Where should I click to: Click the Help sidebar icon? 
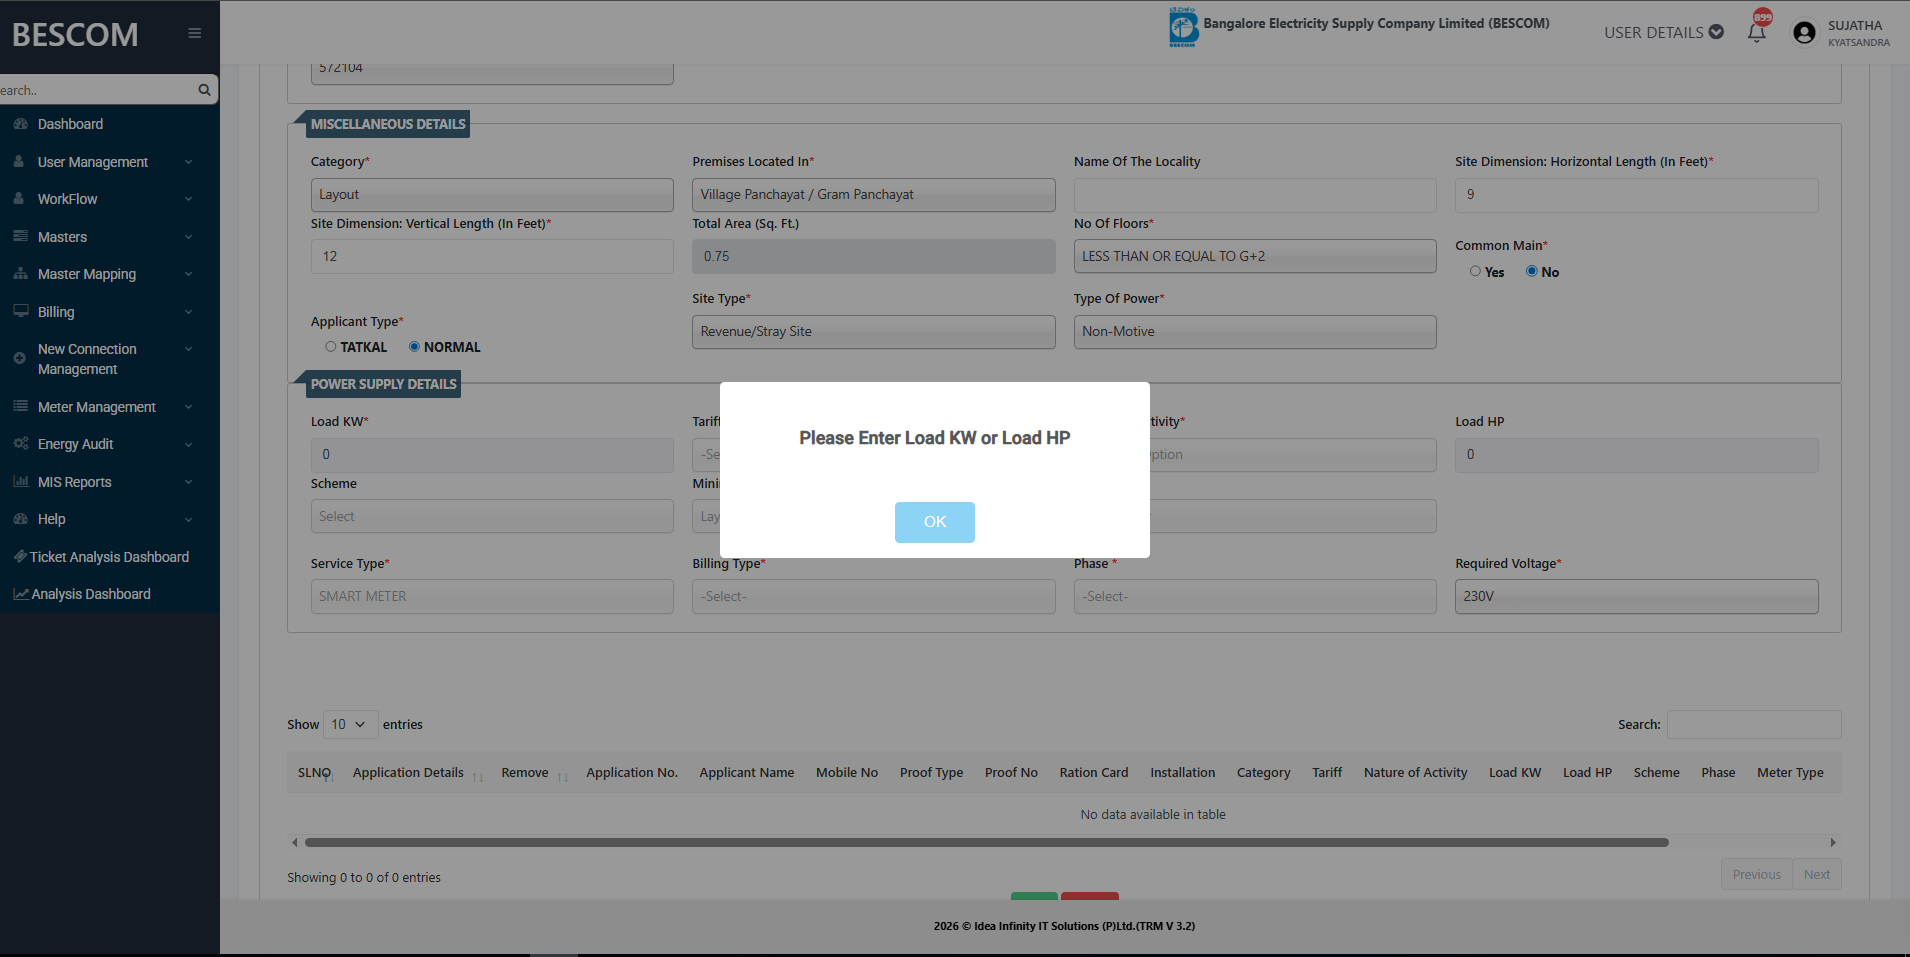tap(20, 518)
